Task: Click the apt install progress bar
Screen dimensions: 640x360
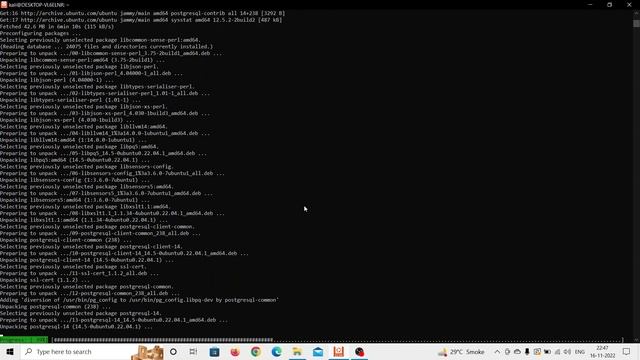Action: coord(337,340)
